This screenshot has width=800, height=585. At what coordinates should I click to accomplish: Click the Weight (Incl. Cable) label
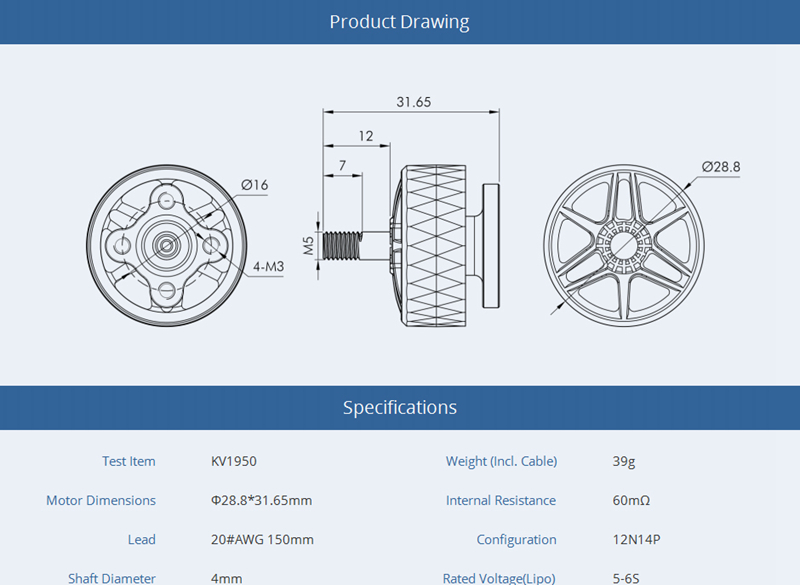pyautogui.click(x=501, y=461)
